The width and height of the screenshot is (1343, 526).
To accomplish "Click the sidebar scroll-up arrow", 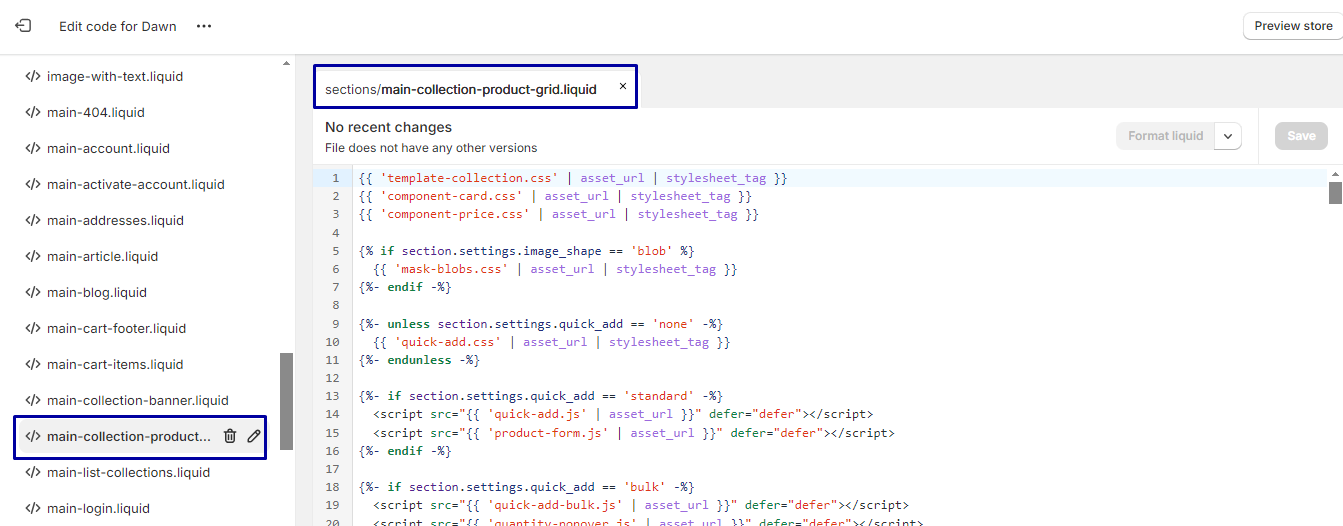I will coord(287,63).
